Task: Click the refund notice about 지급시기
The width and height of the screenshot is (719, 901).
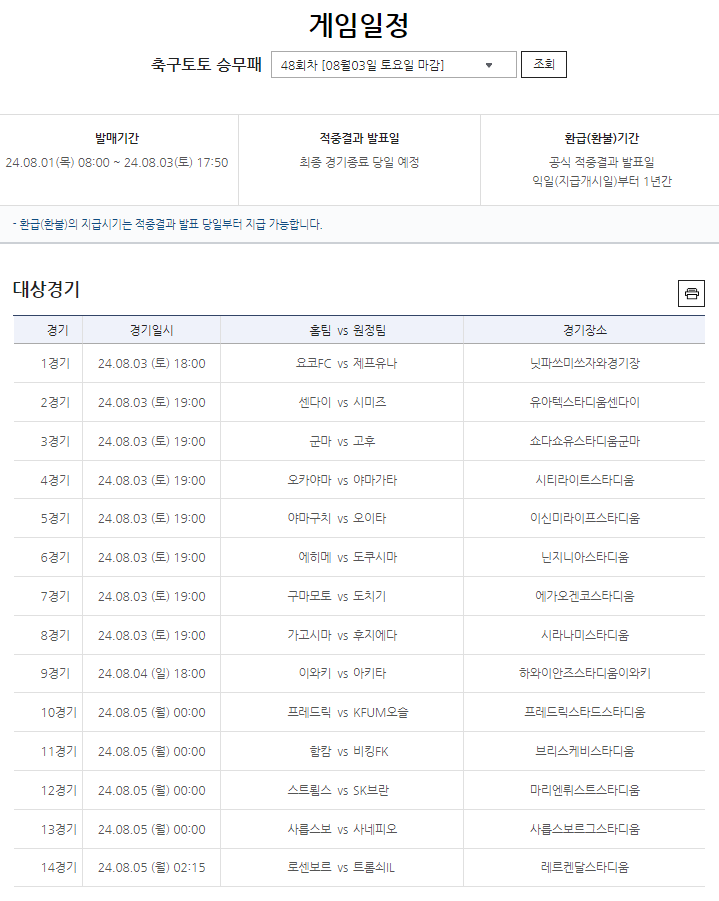Action: coord(167,224)
